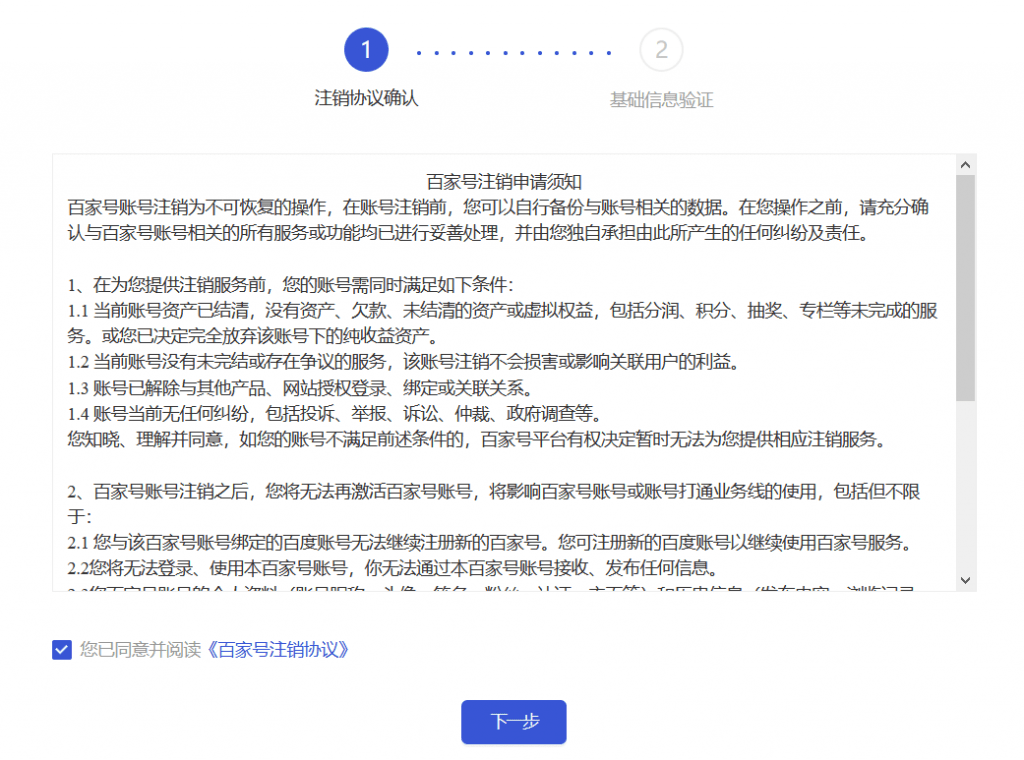This screenshot has height=760, width=1024.
Task: Click the 百家号注销申请须知 heading
Action: 504,182
